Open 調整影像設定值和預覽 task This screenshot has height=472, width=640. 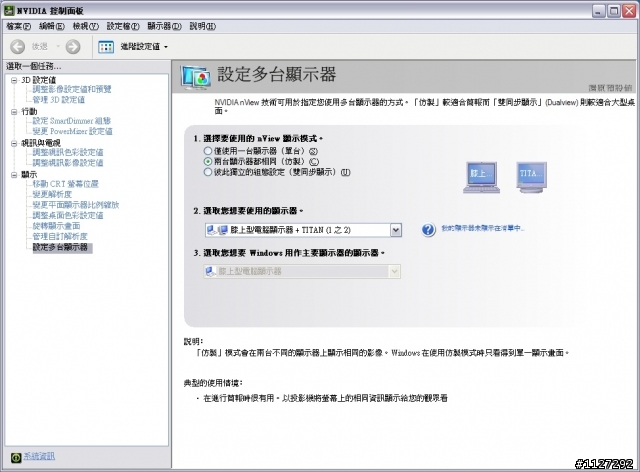point(72,89)
